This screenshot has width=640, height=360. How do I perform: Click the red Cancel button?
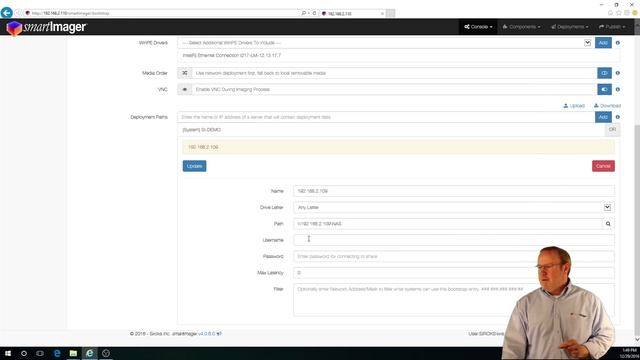coord(603,166)
